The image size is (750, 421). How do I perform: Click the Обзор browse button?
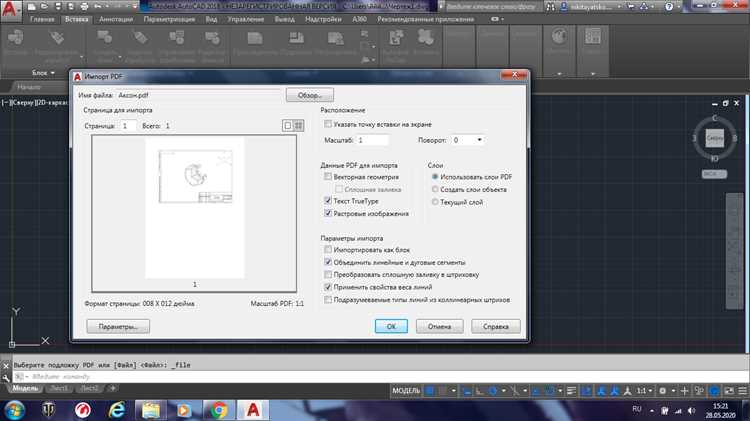(x=309, y=95)
